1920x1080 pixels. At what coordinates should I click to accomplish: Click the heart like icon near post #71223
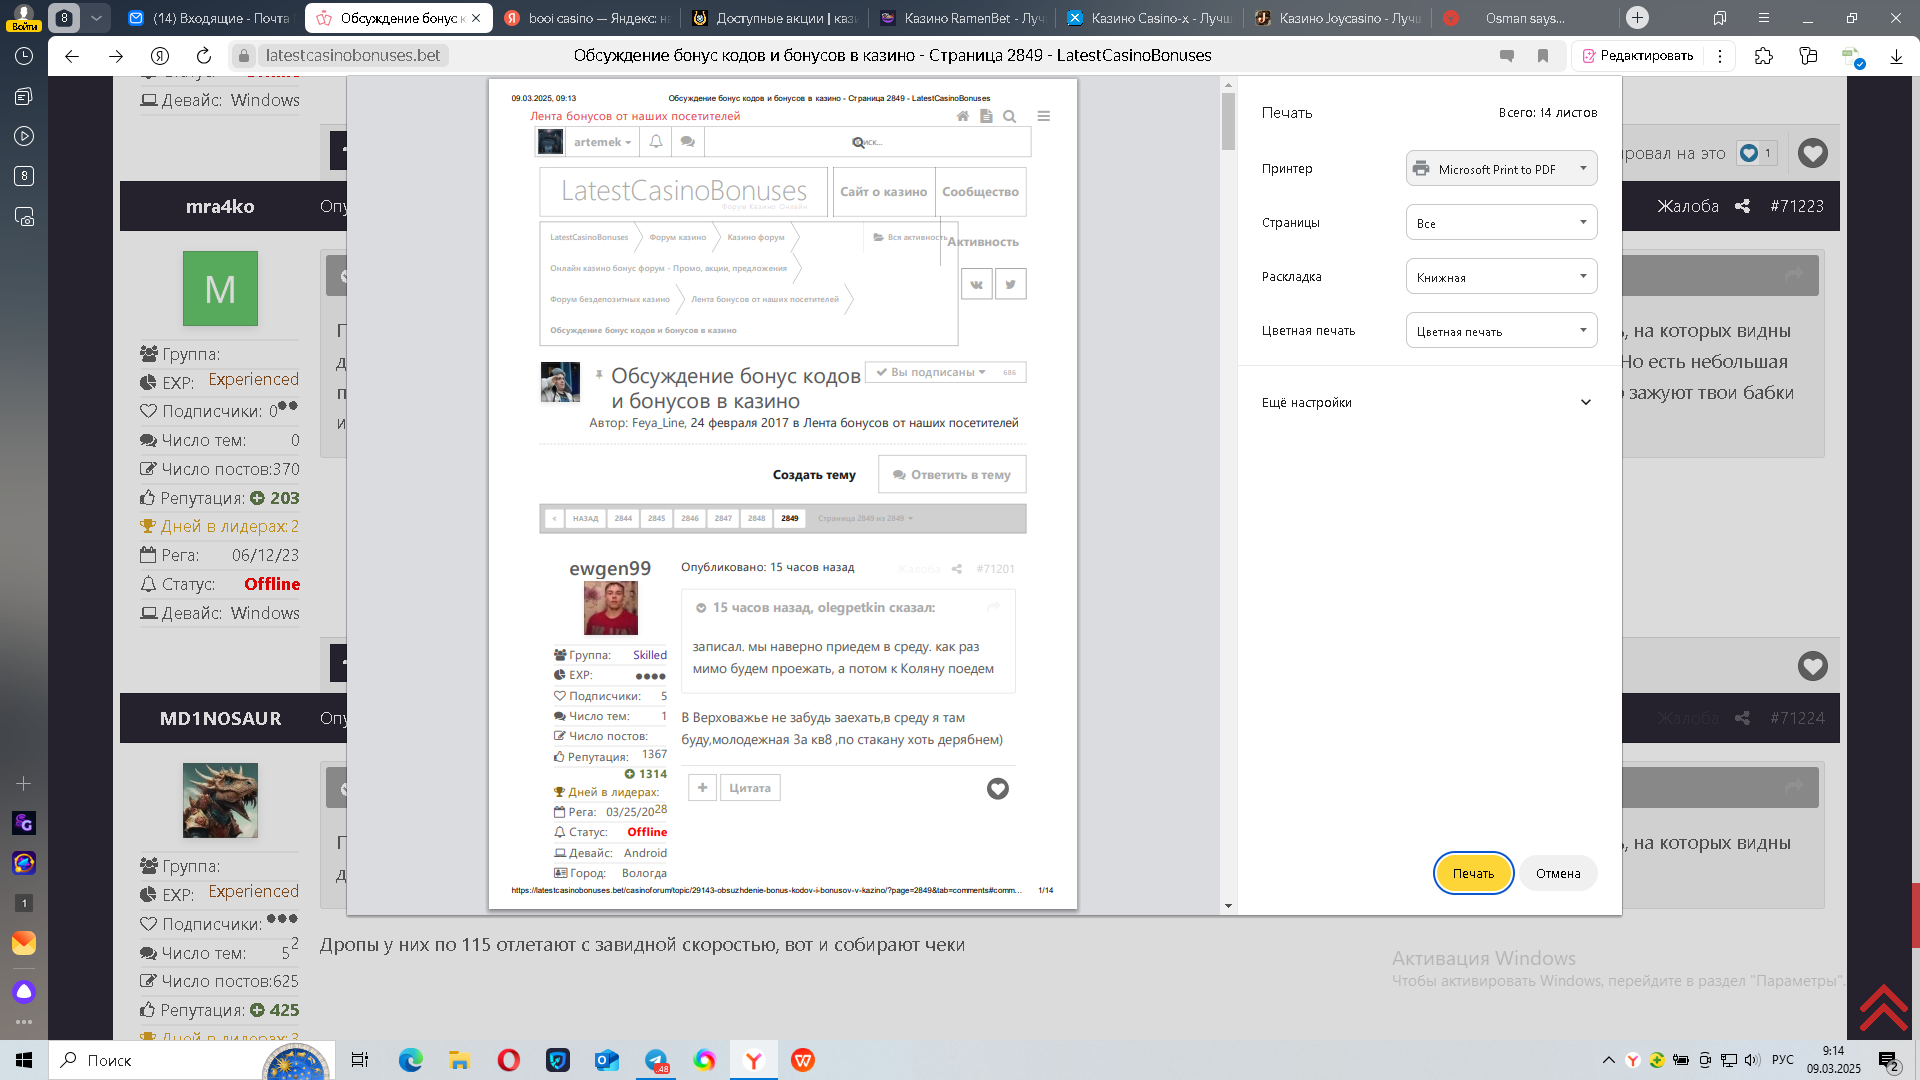1812,153
